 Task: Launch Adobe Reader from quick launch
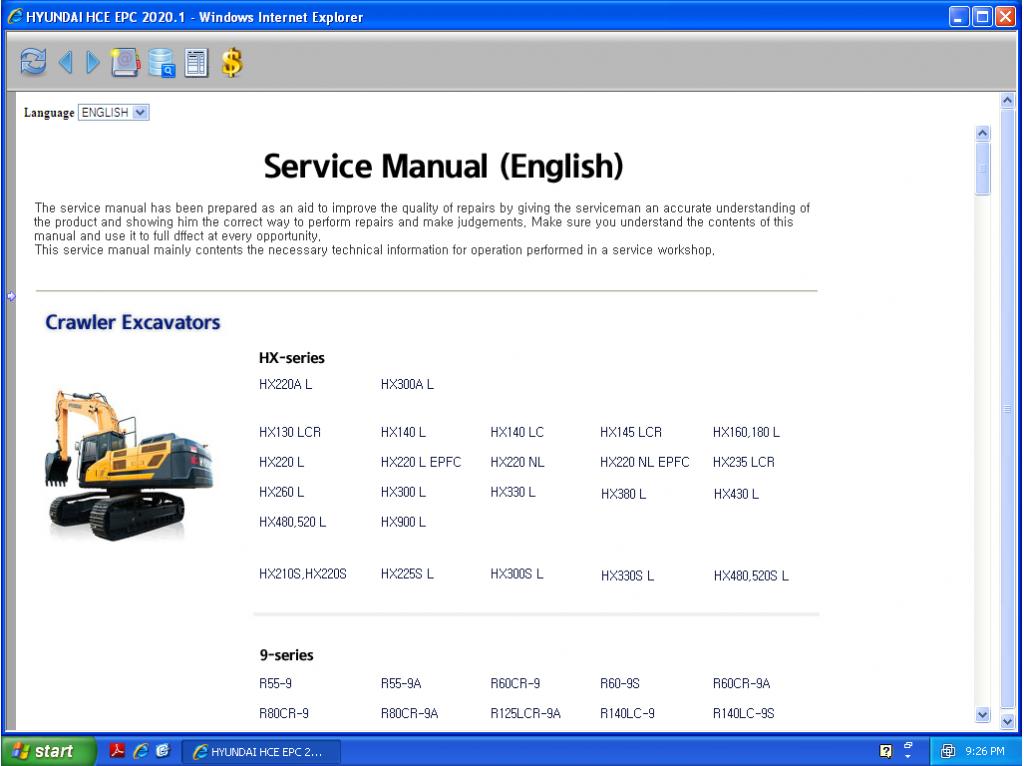click(x=117, y=751)
